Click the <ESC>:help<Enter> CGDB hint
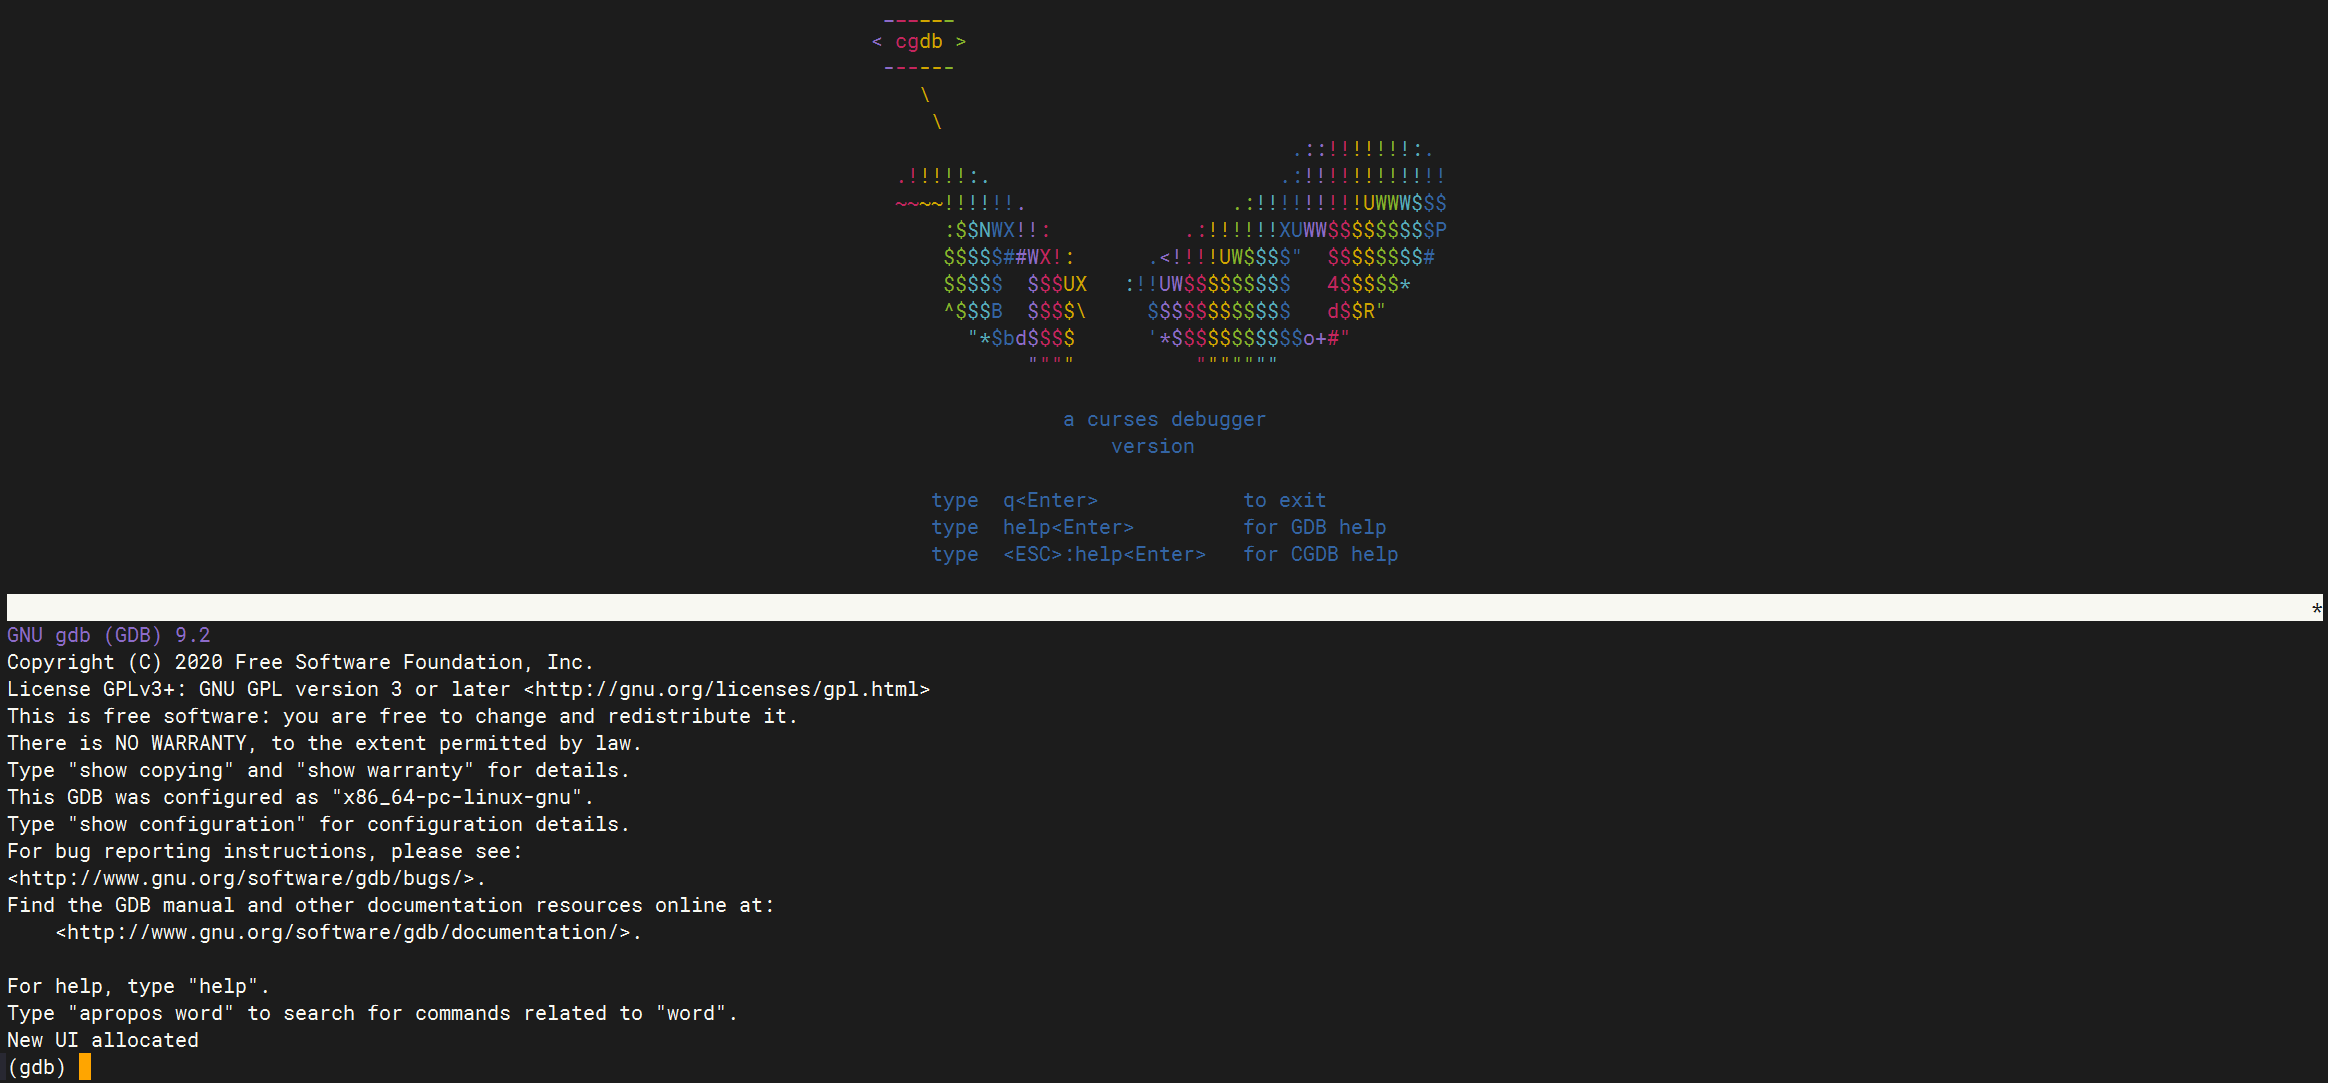This screenshot has height=1083, width=2328. pos(1104,555)
